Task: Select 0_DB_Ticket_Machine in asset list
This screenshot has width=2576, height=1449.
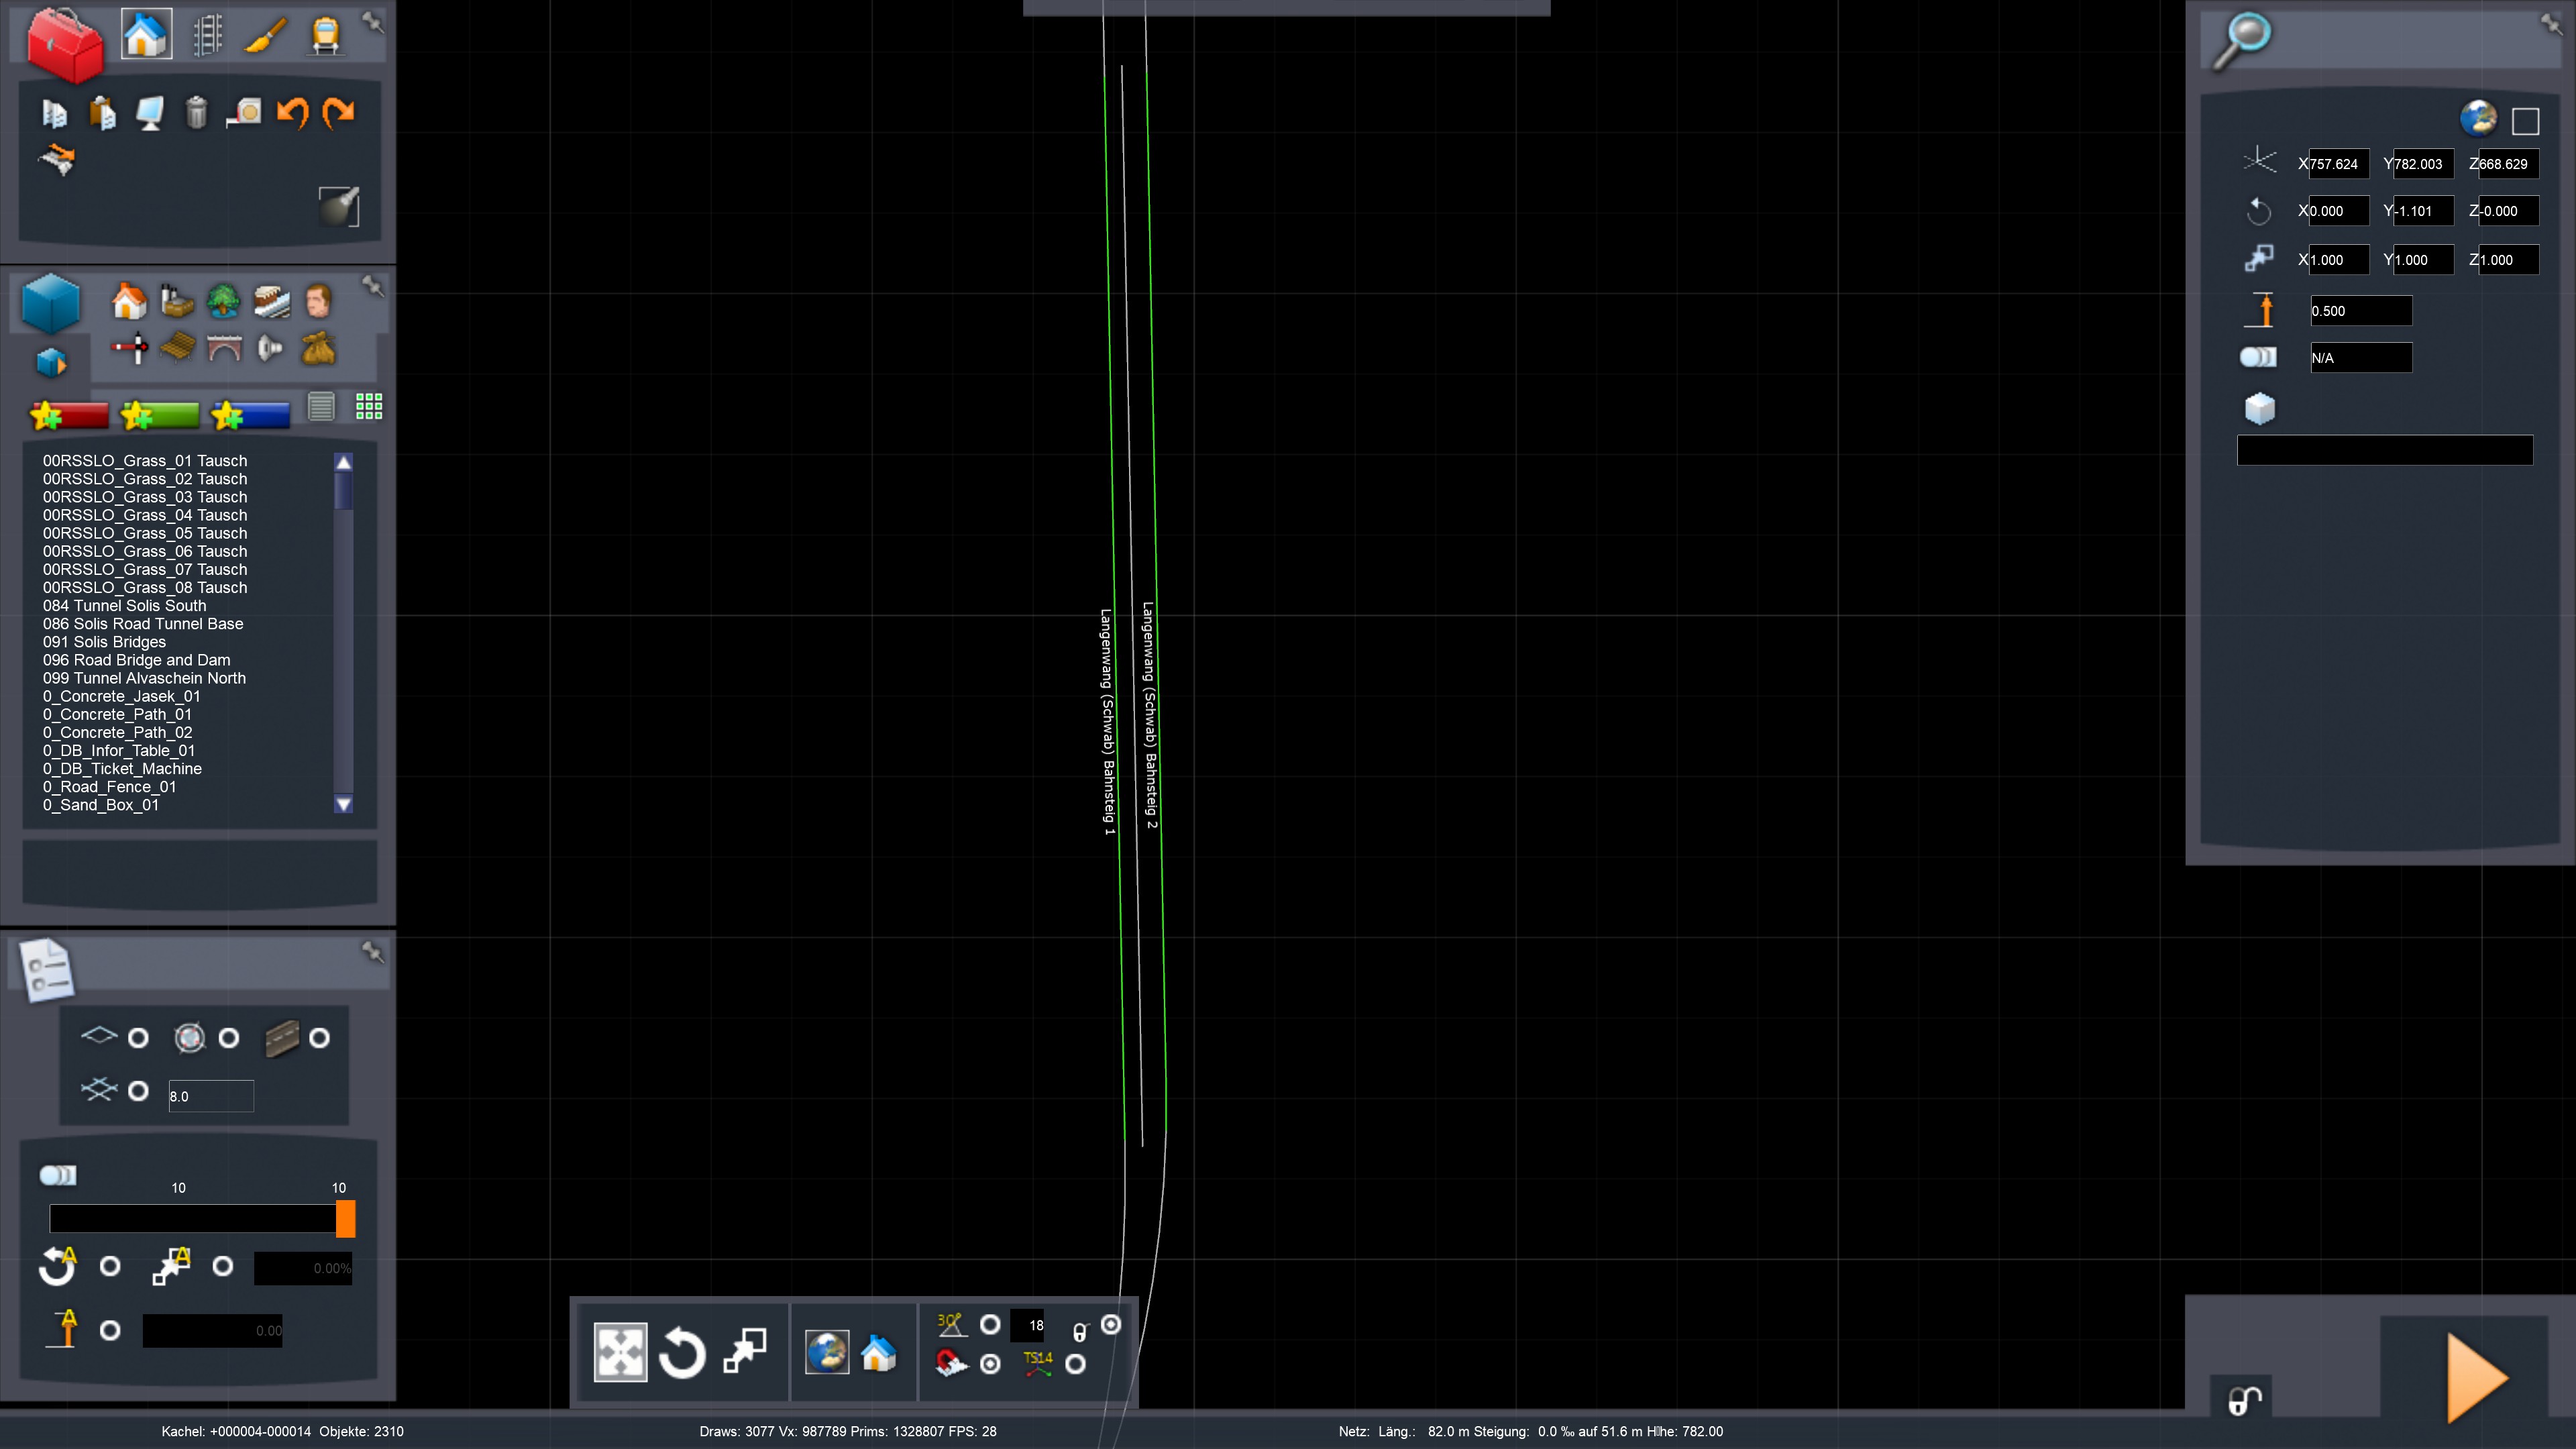Action: pyautogui.click(x=122, y=768)
